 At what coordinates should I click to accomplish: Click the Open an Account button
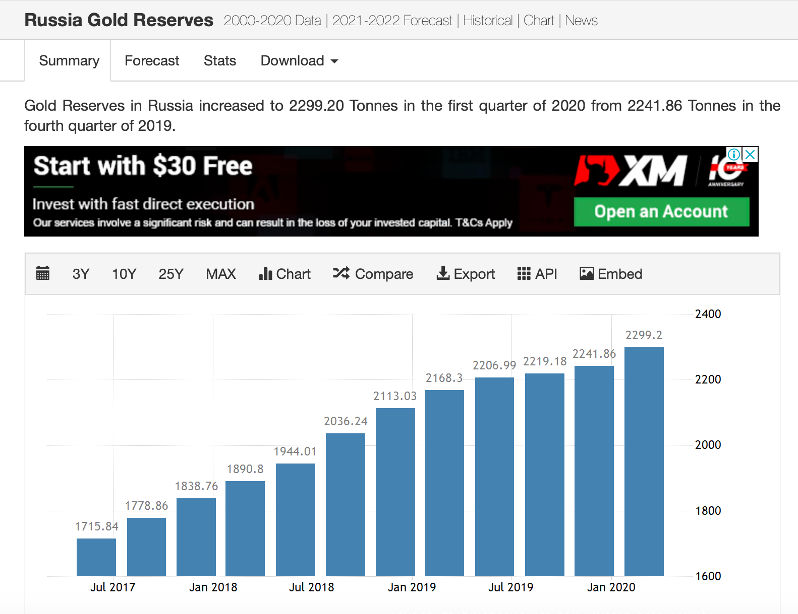coord(661,211)
